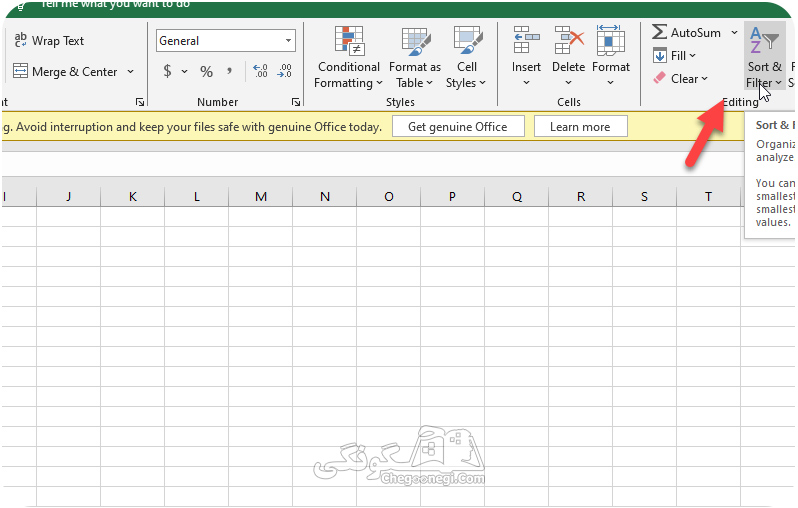Select column K header
Viewport: 798px width, 508px height.
pos(133,197)
